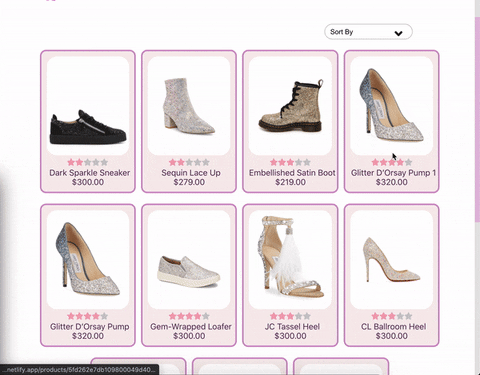This screenshot has width=480, height=375.
Task: Click the CL Ballroom Heel star rating
Action: pos(392,316)
